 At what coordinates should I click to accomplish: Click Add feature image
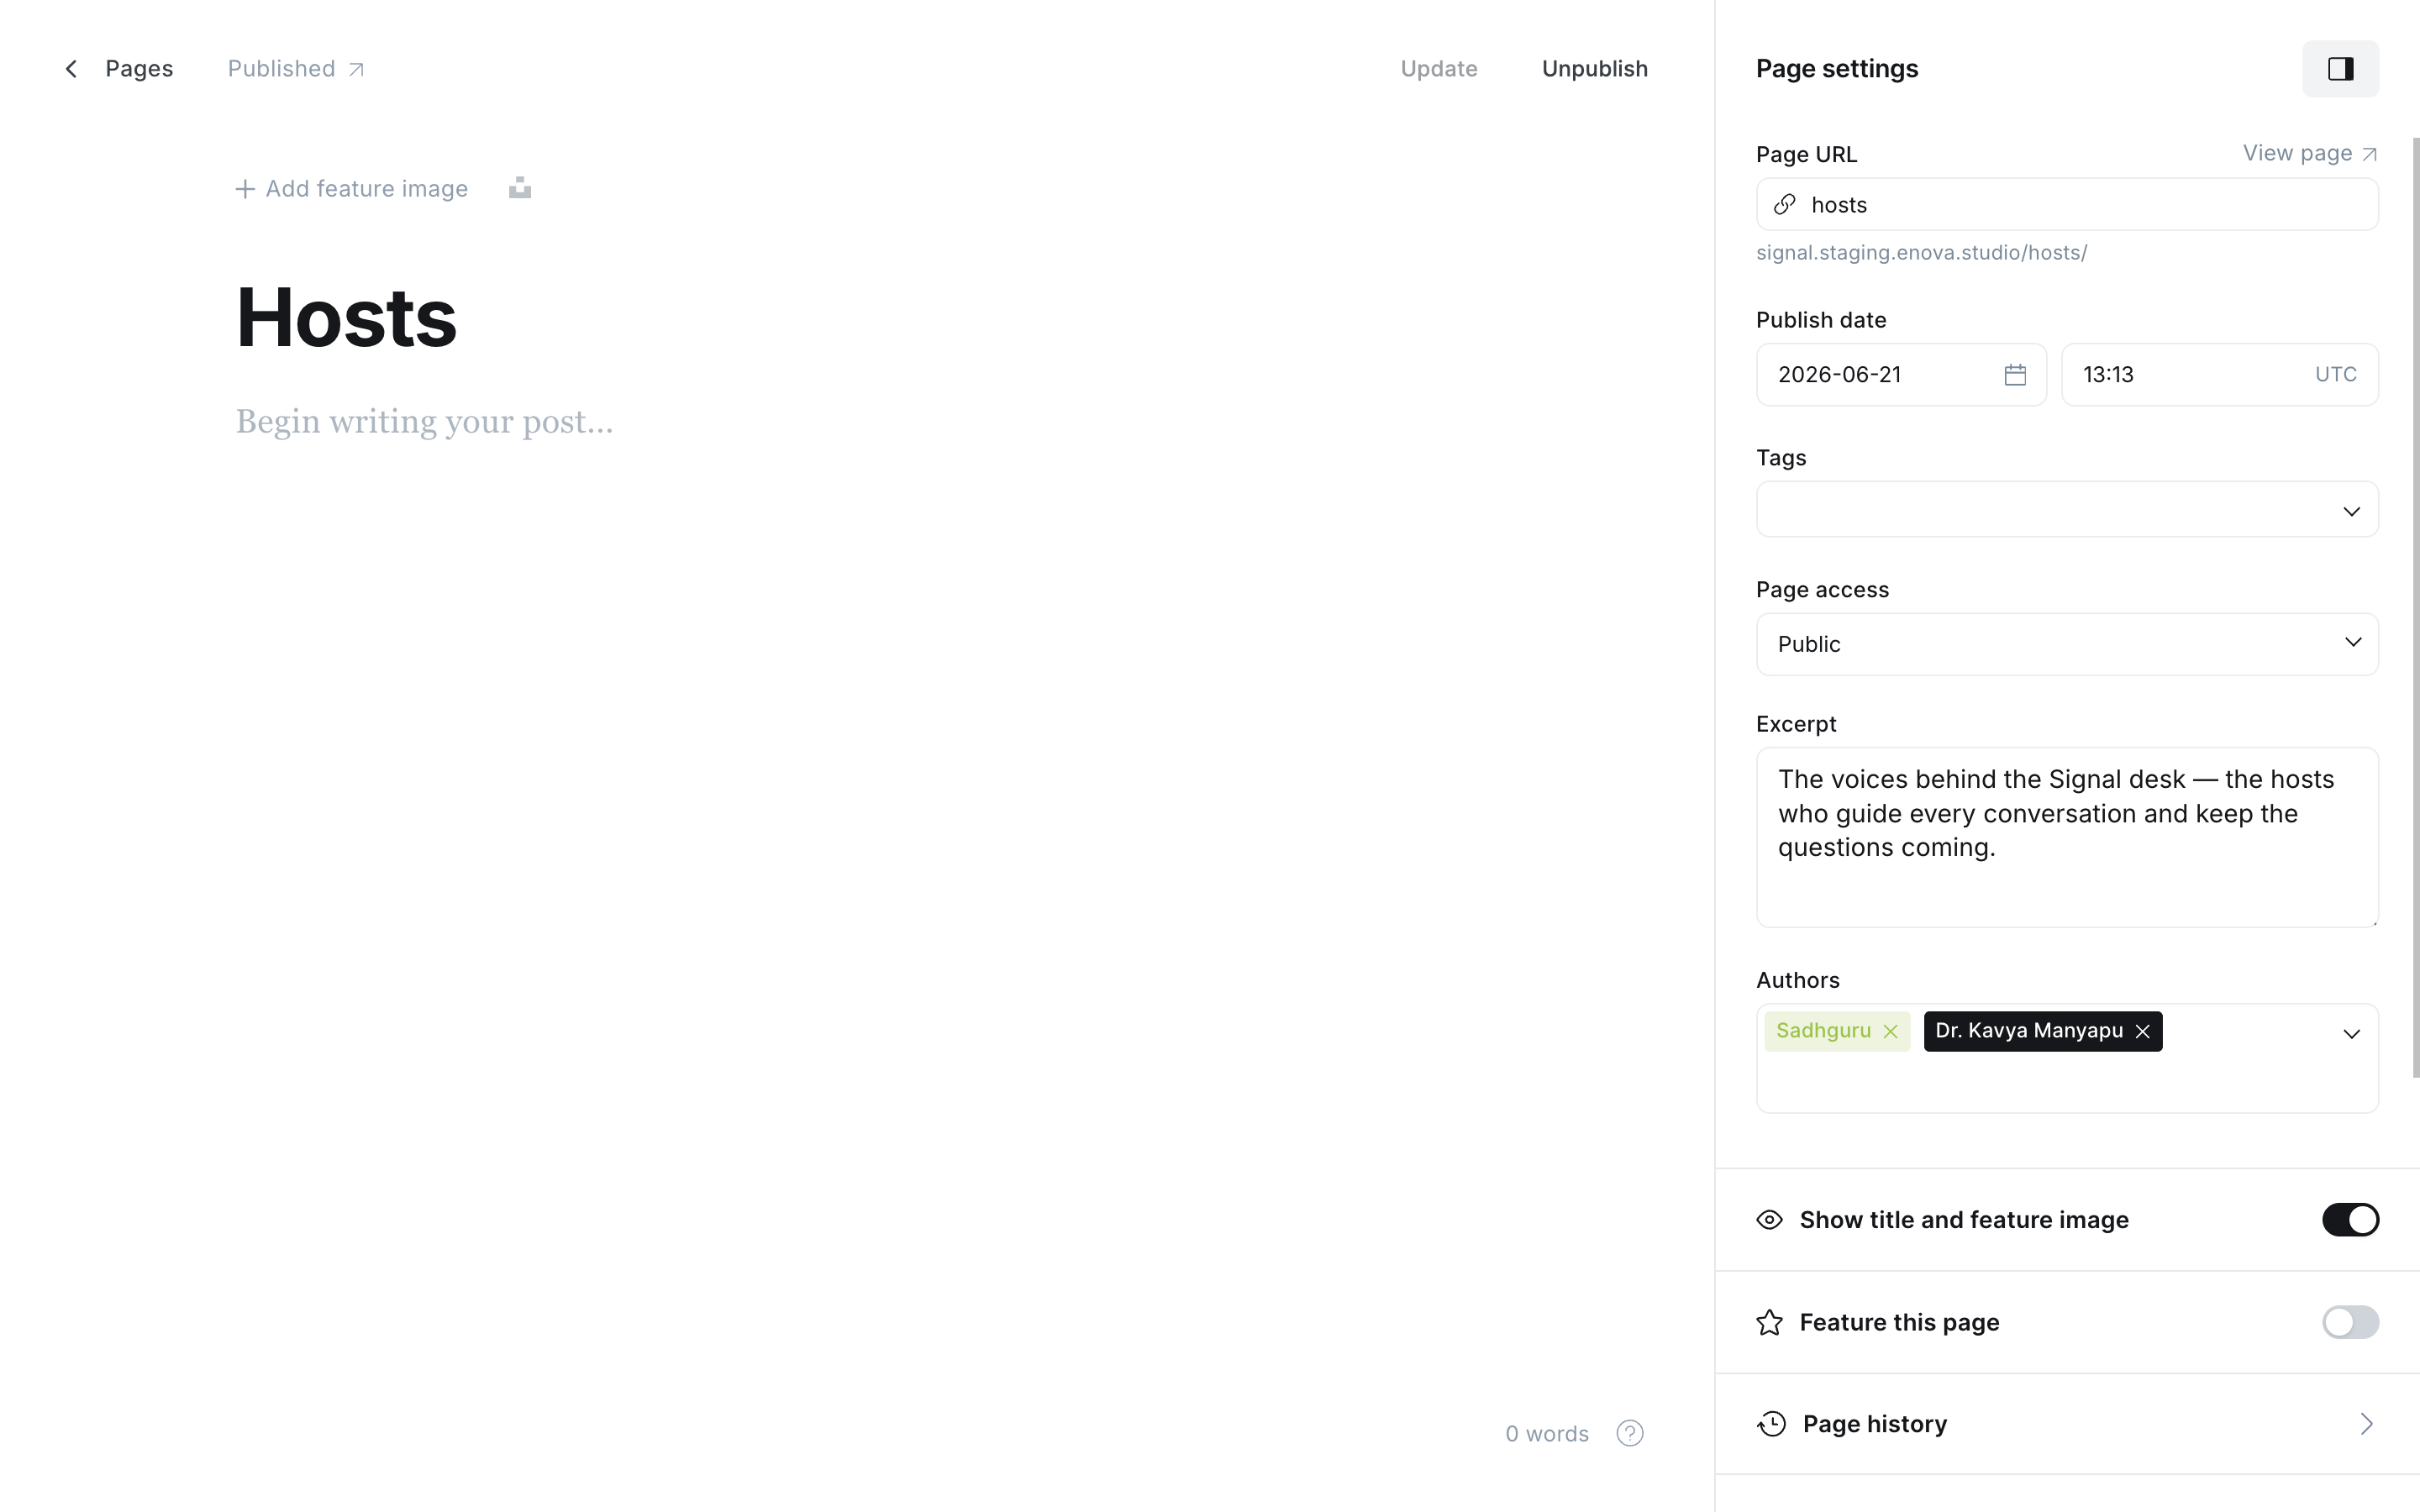[352, 188]
